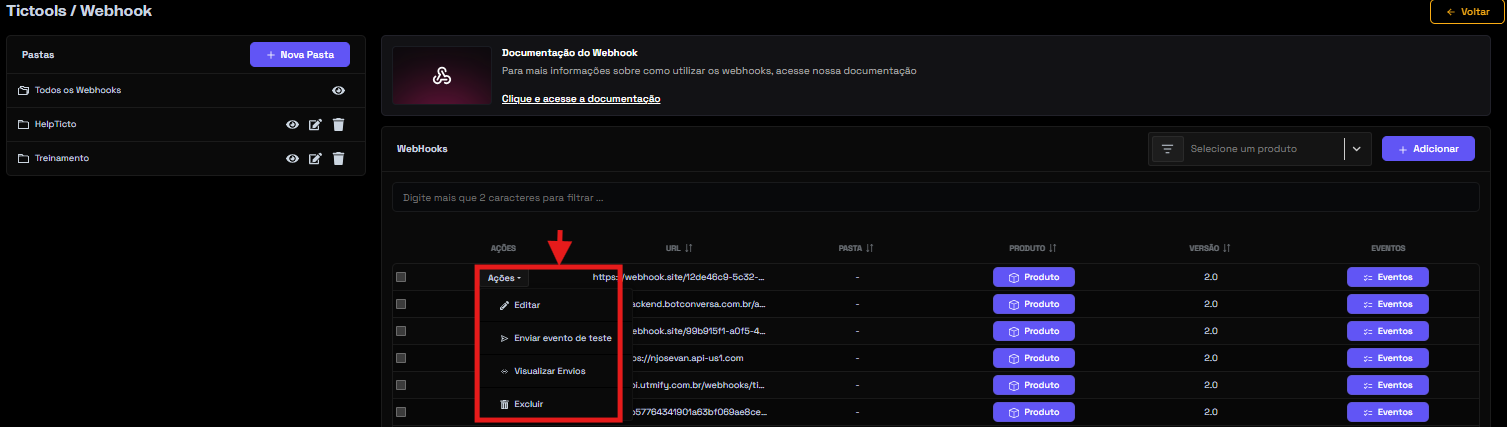Image resolution: width=1507 pixels, height=427 pixels.
Task: Choose Editar from the actions menu
Action: pos(526,305)
